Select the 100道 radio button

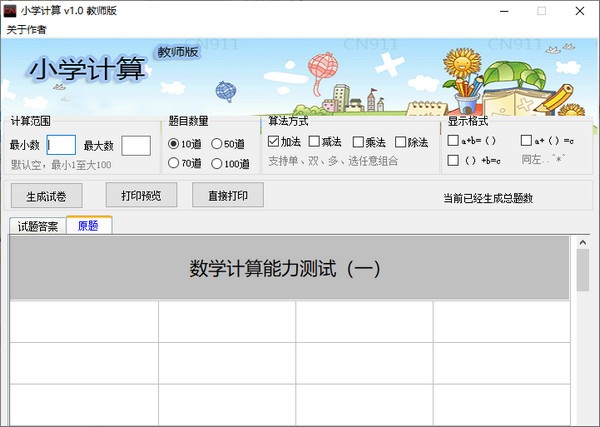216,163
